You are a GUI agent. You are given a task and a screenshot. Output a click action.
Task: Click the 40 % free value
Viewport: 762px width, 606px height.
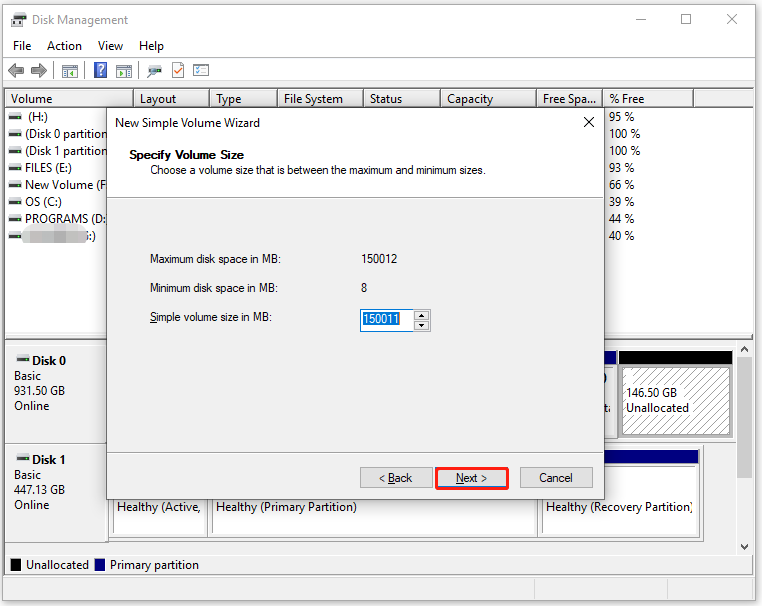[x=622, y=236]
